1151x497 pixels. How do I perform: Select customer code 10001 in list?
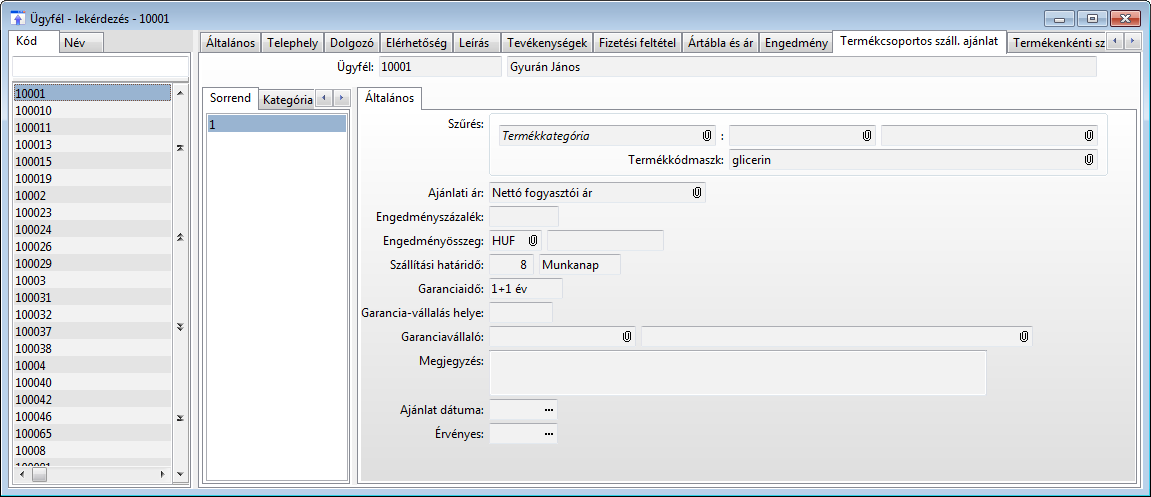click(x=92, y=93)
